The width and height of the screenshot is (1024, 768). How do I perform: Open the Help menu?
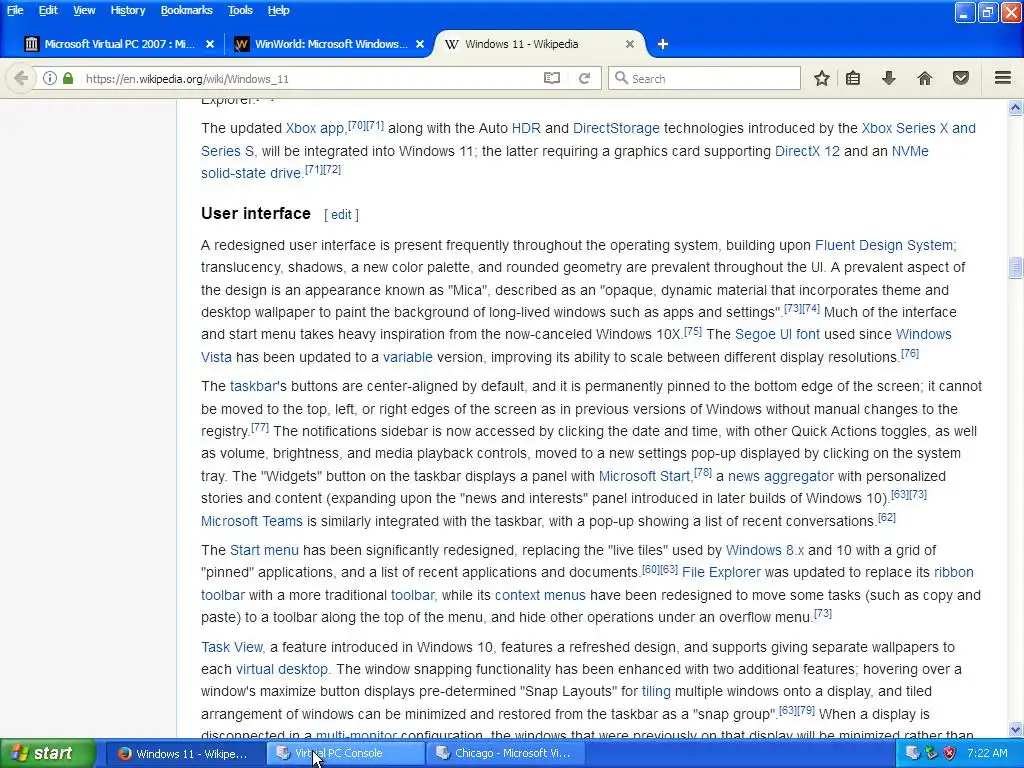pos(278,10)
